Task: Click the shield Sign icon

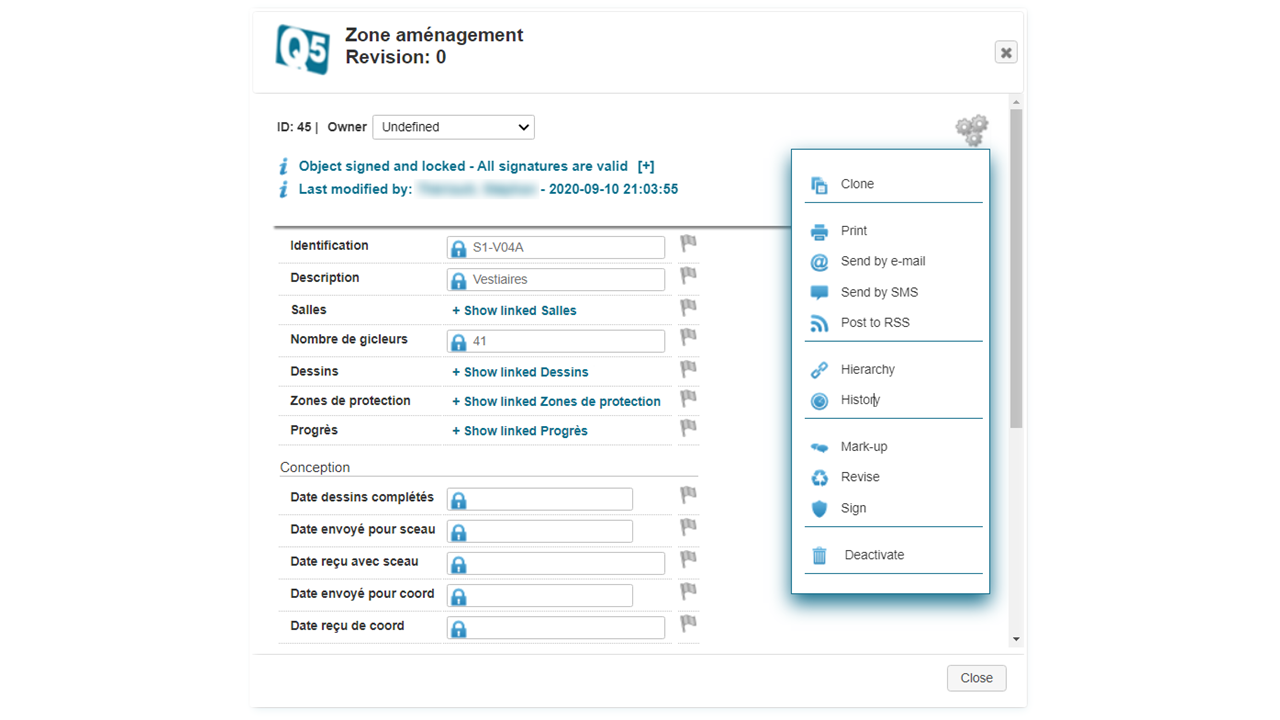Action: point(819,509)
